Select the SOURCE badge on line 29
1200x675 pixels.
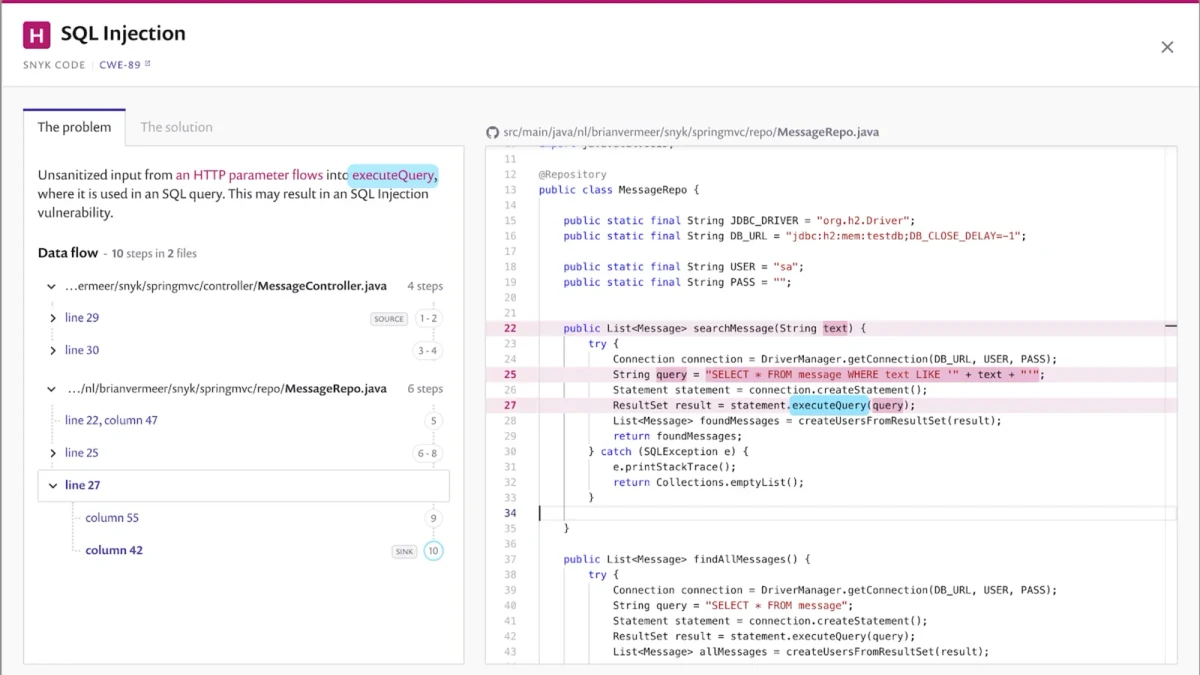pos(389,319)
